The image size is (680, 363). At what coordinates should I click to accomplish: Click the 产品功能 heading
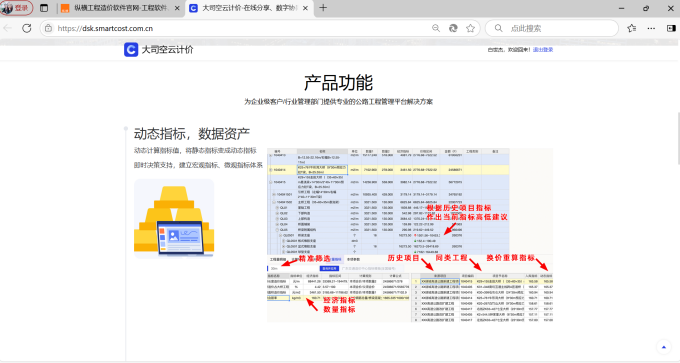pos(338,83)
